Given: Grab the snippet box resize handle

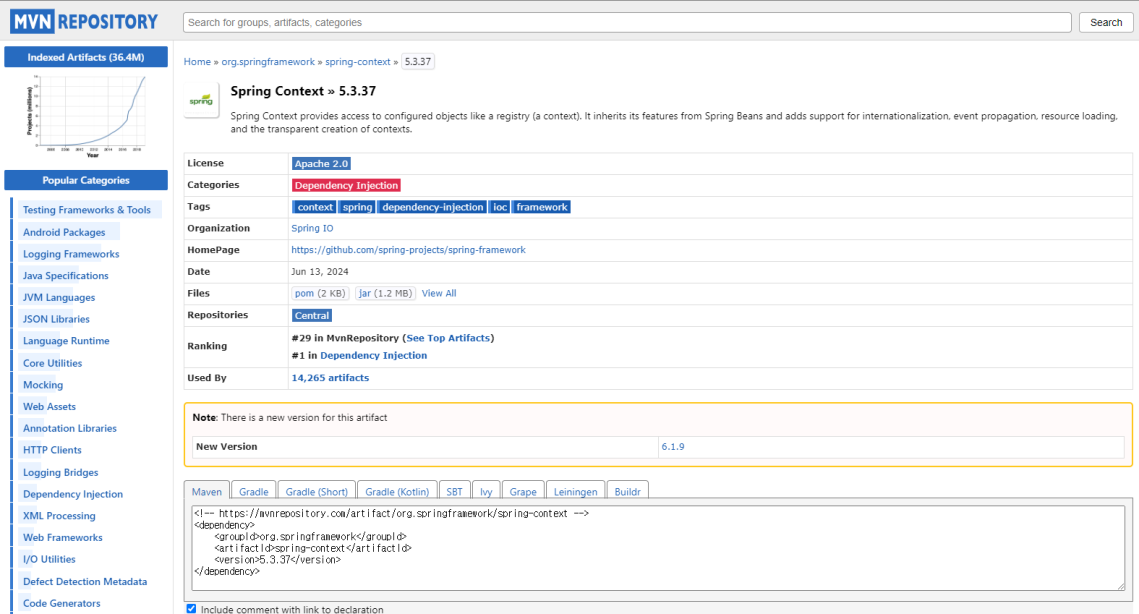Looking at the screenshot, I should (x=1121, y=586).
